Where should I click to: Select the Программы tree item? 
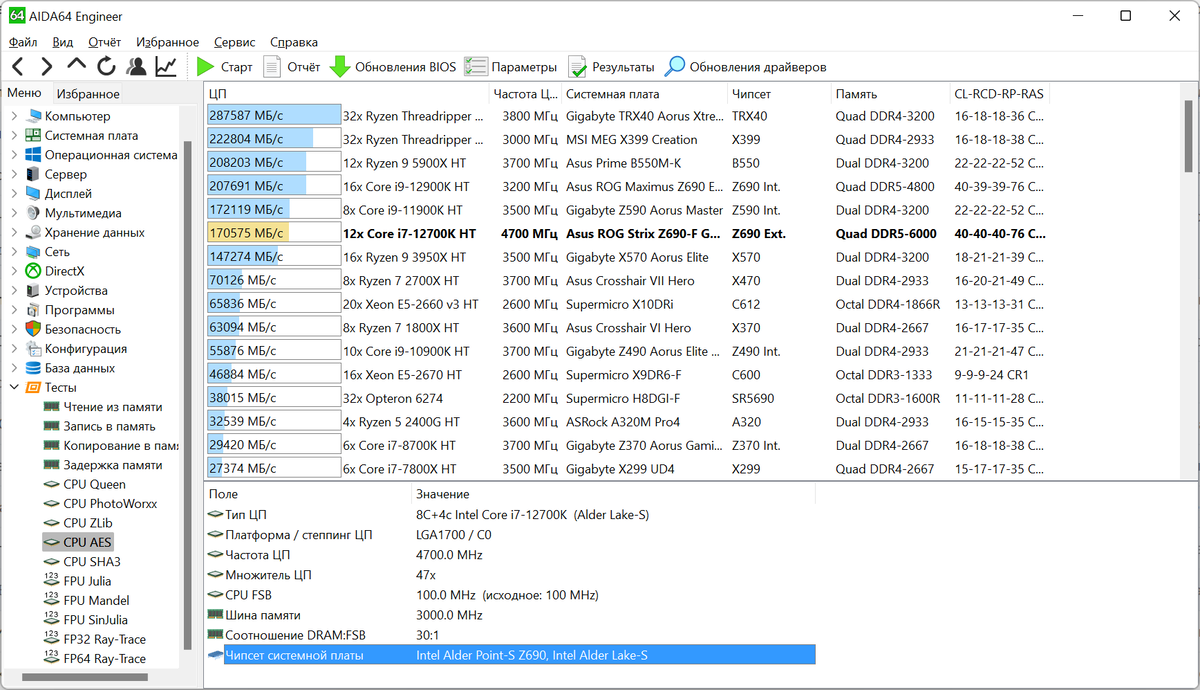[80, 310]
